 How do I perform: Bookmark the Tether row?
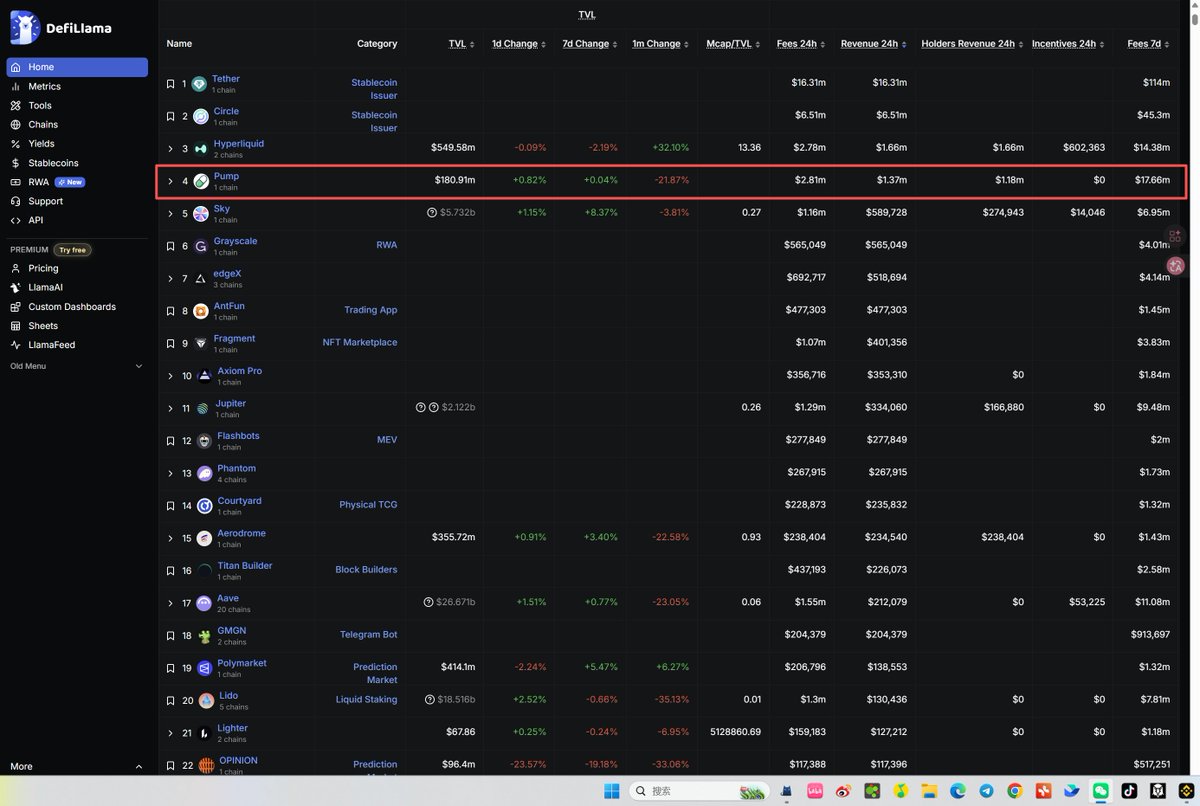170,84
